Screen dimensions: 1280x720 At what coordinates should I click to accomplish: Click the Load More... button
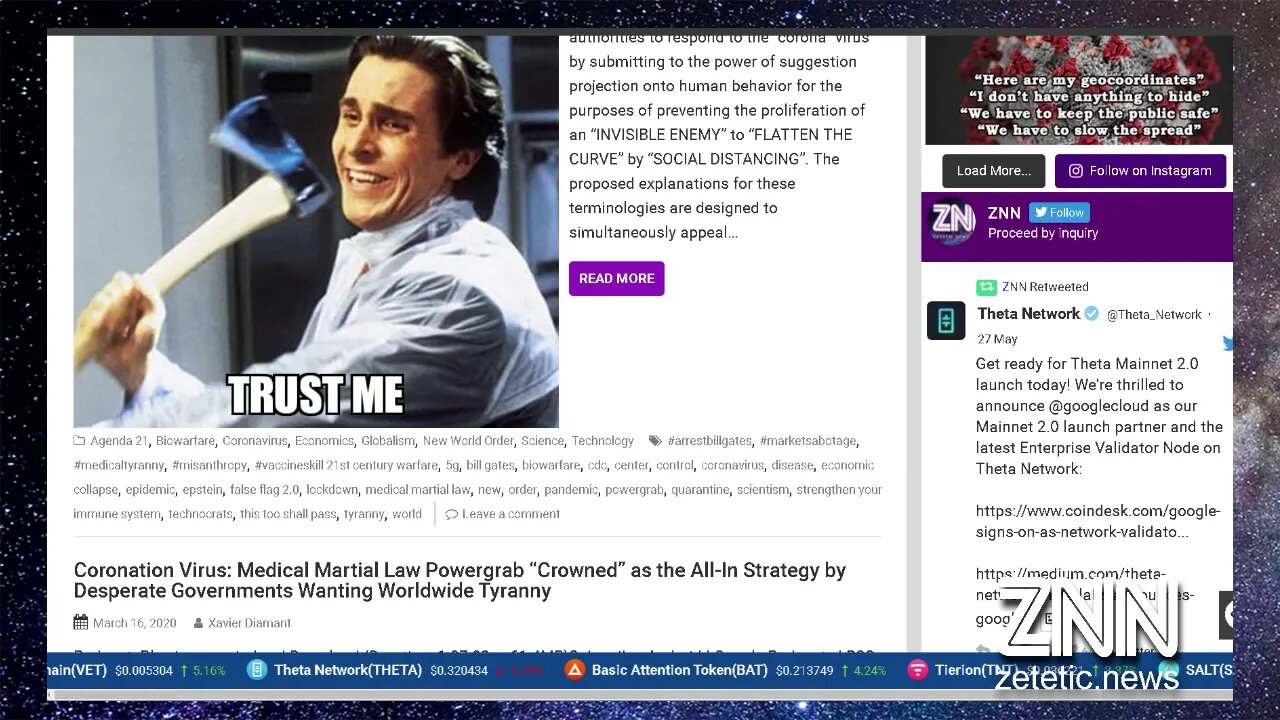pyautogui.click(x=993, y=171)
